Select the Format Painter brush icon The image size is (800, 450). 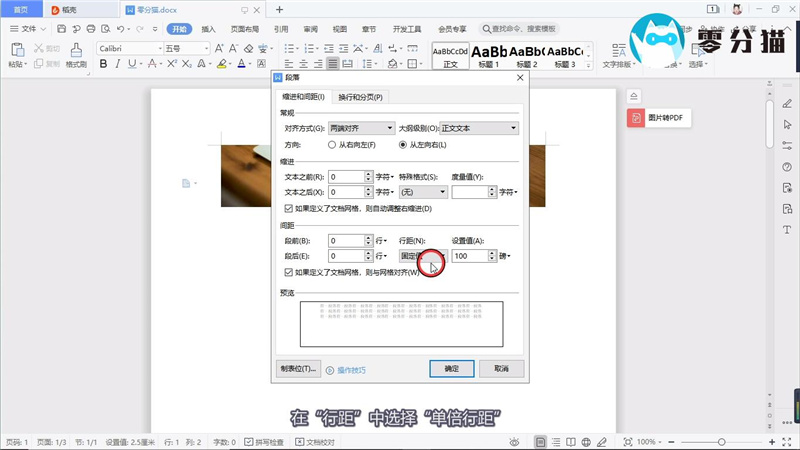pos(76,49)
